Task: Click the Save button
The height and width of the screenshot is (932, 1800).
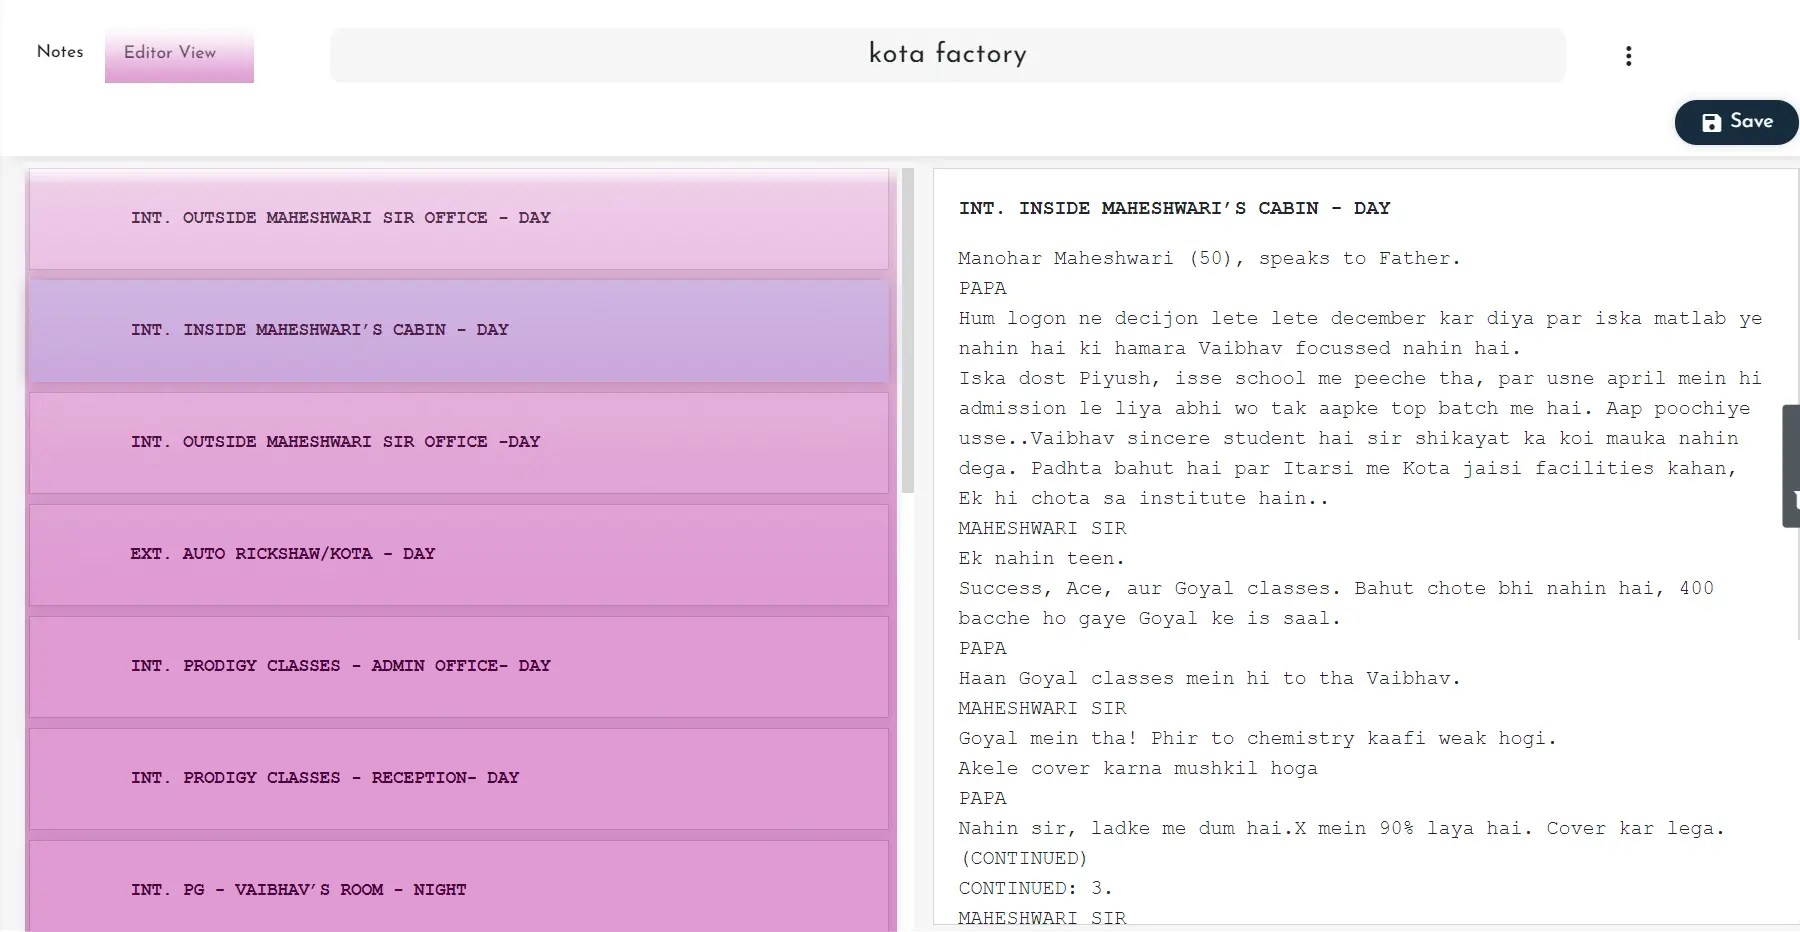Action: pyautogui.click(x=1737, y=122)
